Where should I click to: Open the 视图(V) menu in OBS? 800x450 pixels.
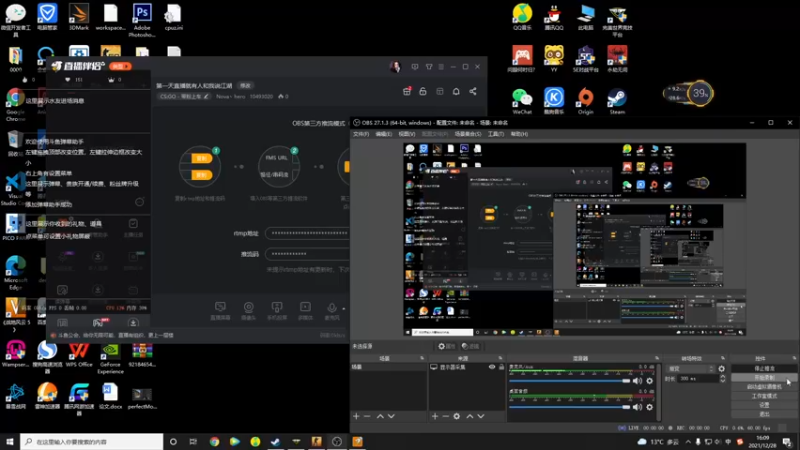(407, 134)
